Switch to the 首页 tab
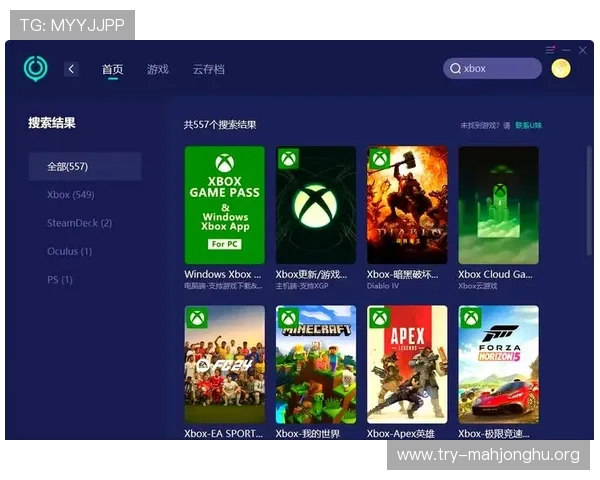Viewport: 600px width, 480px height. point(112,69)
